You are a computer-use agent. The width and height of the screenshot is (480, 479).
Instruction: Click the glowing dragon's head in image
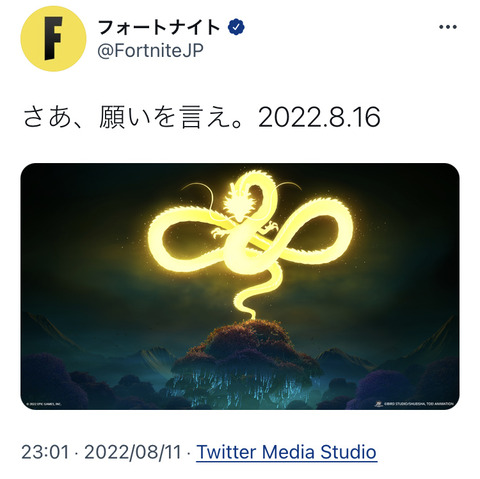click(237, 203)
